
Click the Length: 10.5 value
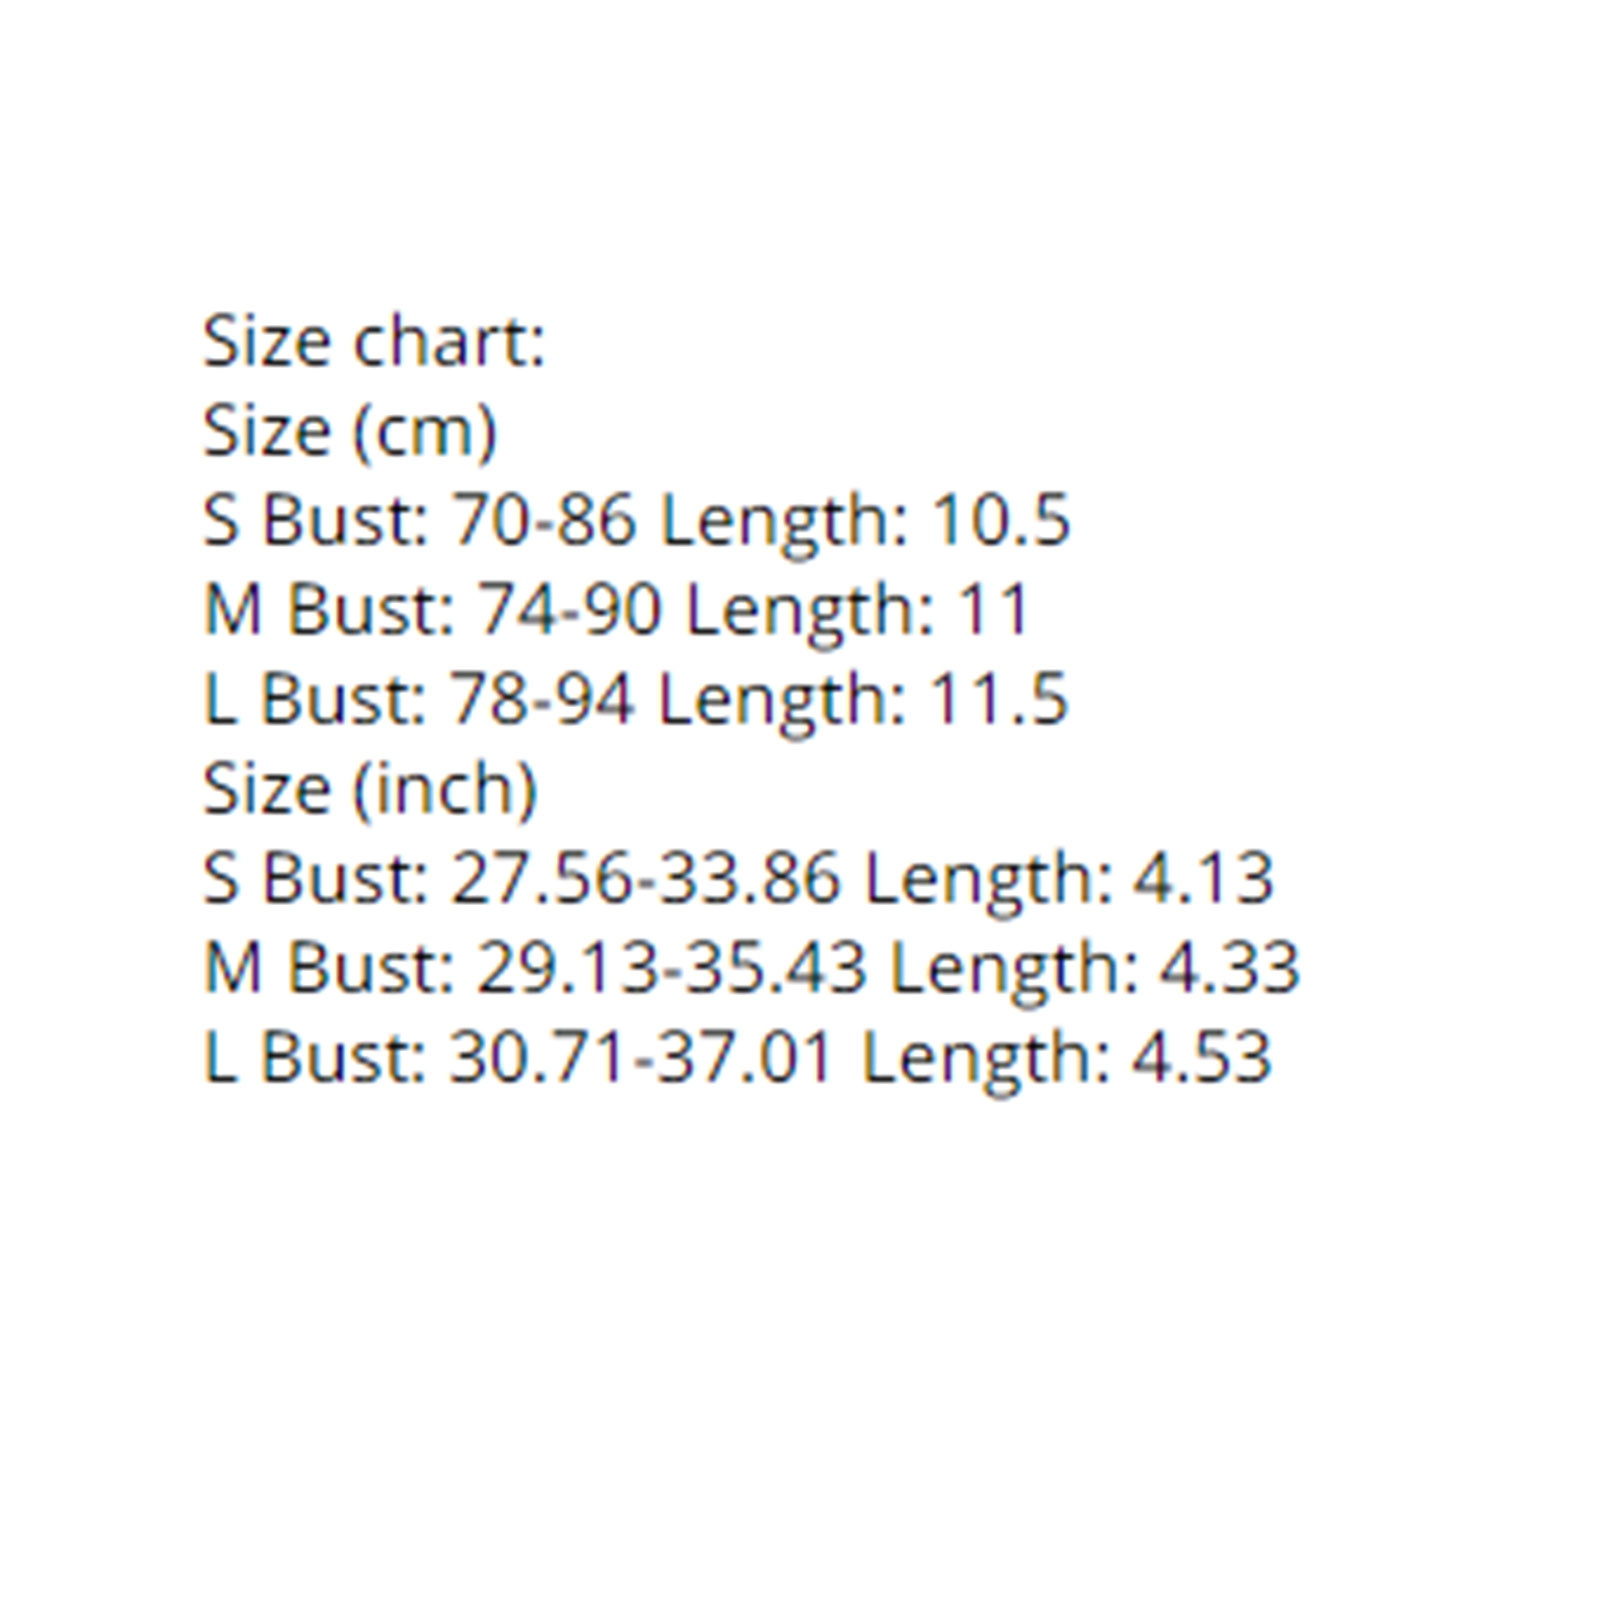tap(866, 521)
